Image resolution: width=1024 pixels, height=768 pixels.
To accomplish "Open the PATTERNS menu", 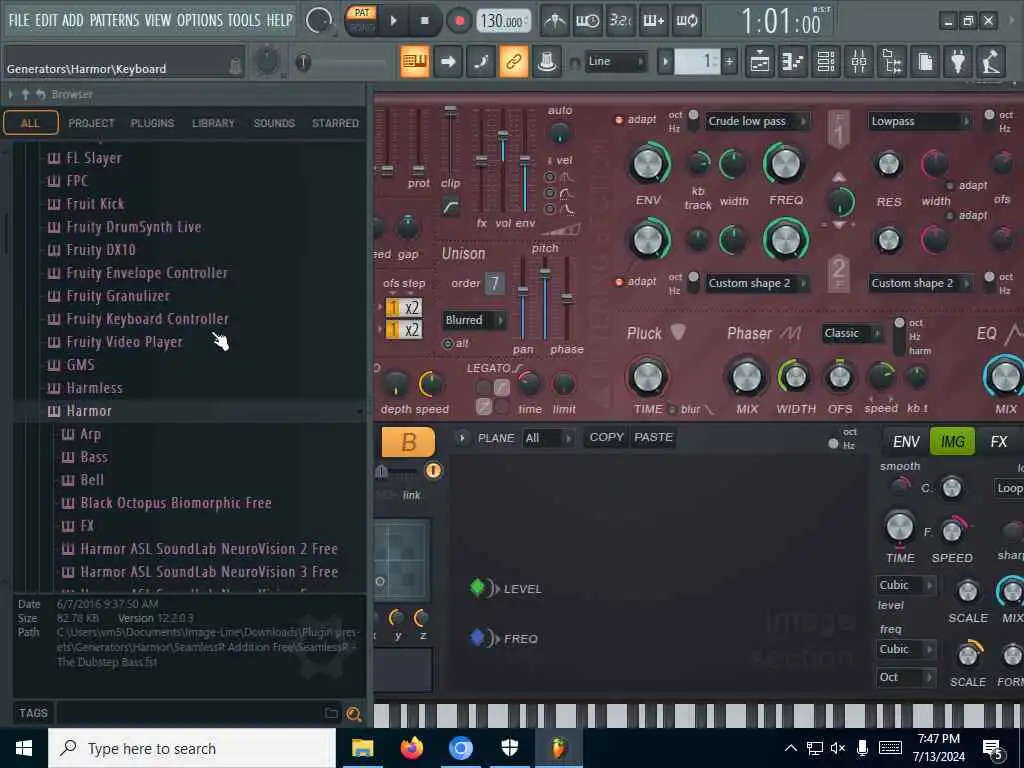I will point(114,20).
